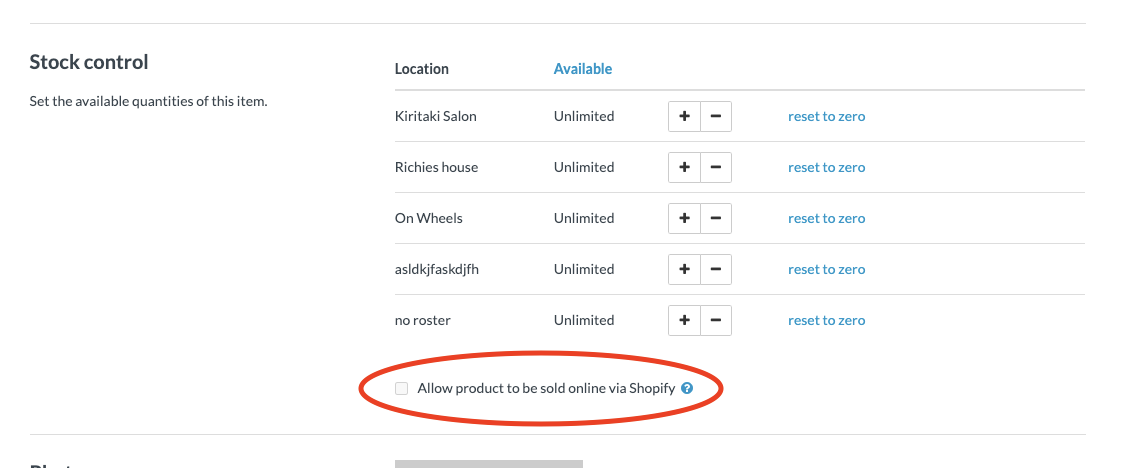Screen dimensions: 1132x468
Task: Reset Kiritaki Salon stock to zero
Action: 826,116
